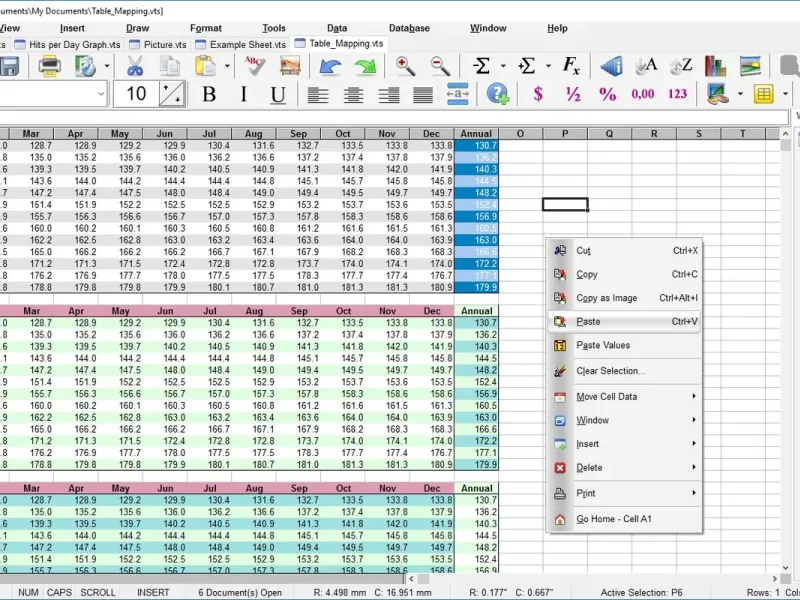
Task: Click the Copy pages toolbar icon
Action: coord(170,66)
